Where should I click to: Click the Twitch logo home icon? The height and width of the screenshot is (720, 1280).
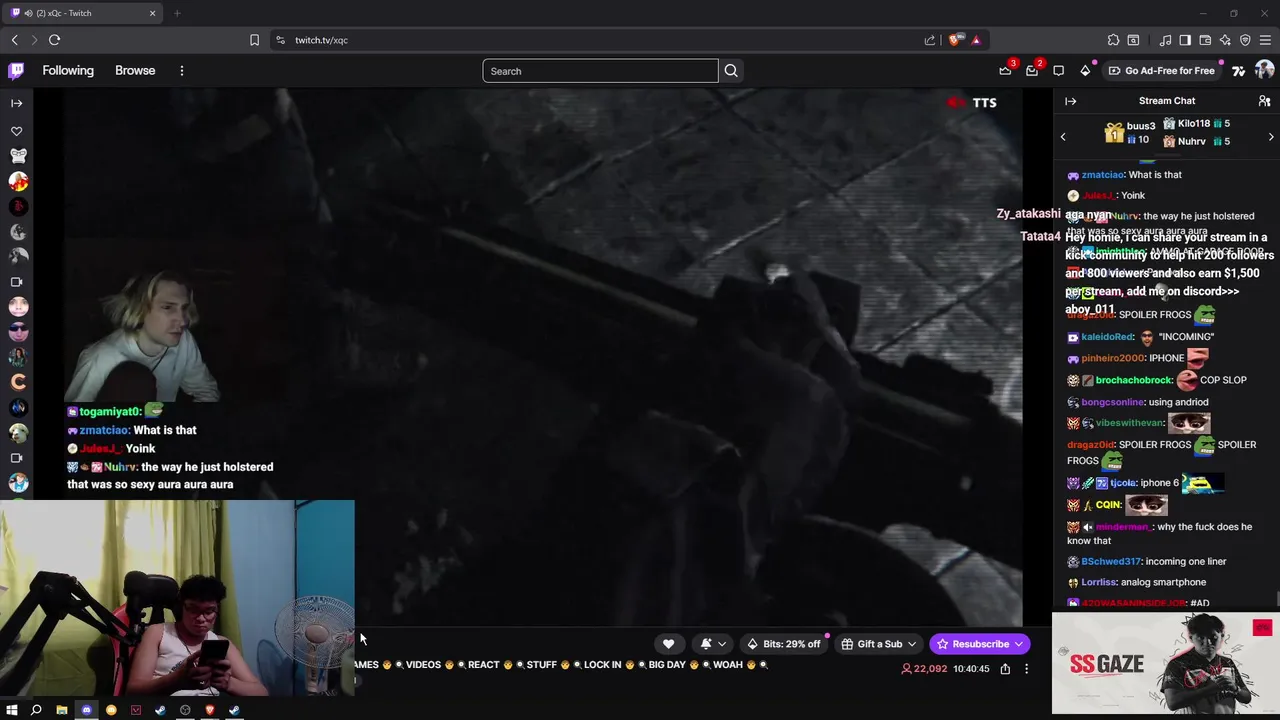pyautogui.click(x=16, y=71)
